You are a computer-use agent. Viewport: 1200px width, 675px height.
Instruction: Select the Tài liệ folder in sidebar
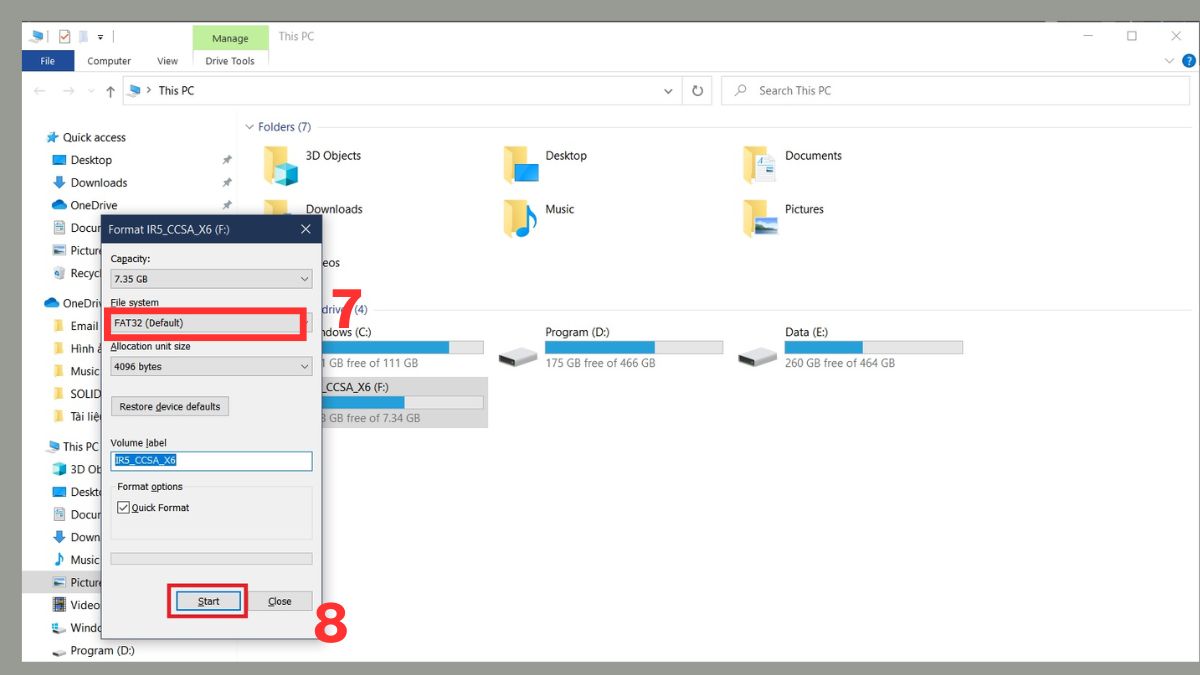coord(77,416)
